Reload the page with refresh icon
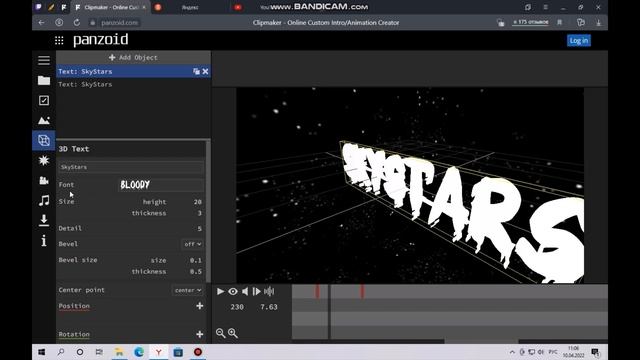Viewport: 640px width, 360px height. point(77,23)
